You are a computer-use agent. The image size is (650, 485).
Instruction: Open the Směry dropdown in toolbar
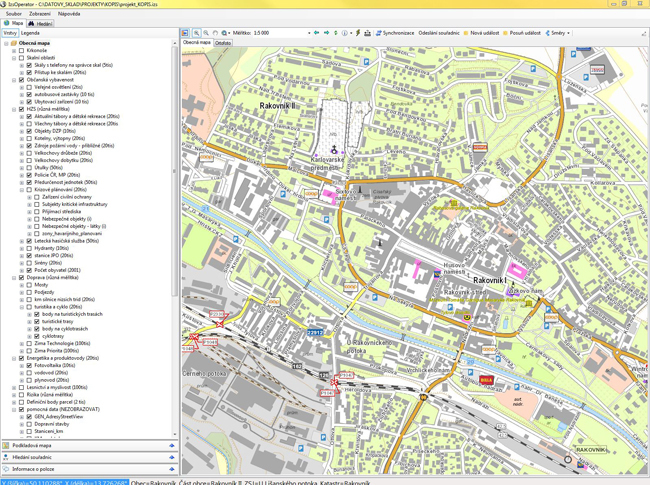pyautogui.click(x=559, y=33)
